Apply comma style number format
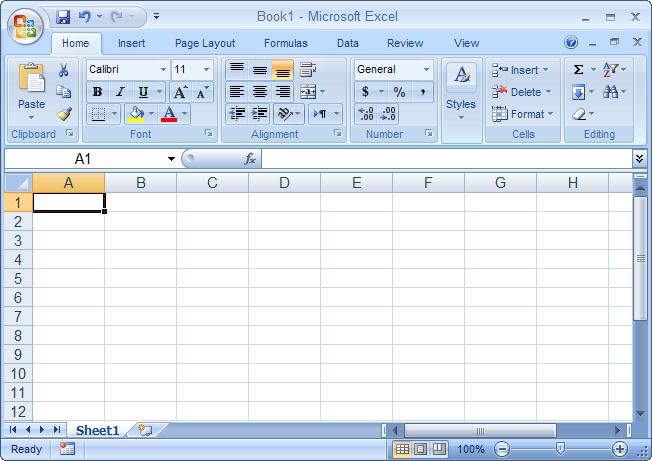 point(422,92)
